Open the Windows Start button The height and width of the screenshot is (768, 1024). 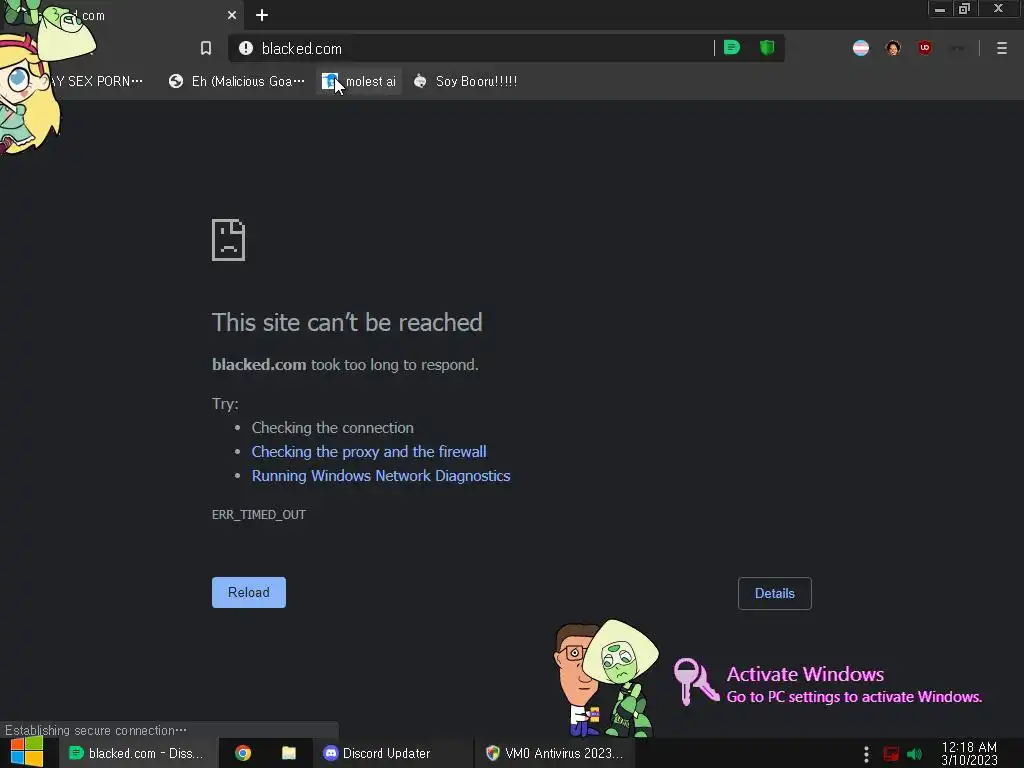tap(27, 752)
